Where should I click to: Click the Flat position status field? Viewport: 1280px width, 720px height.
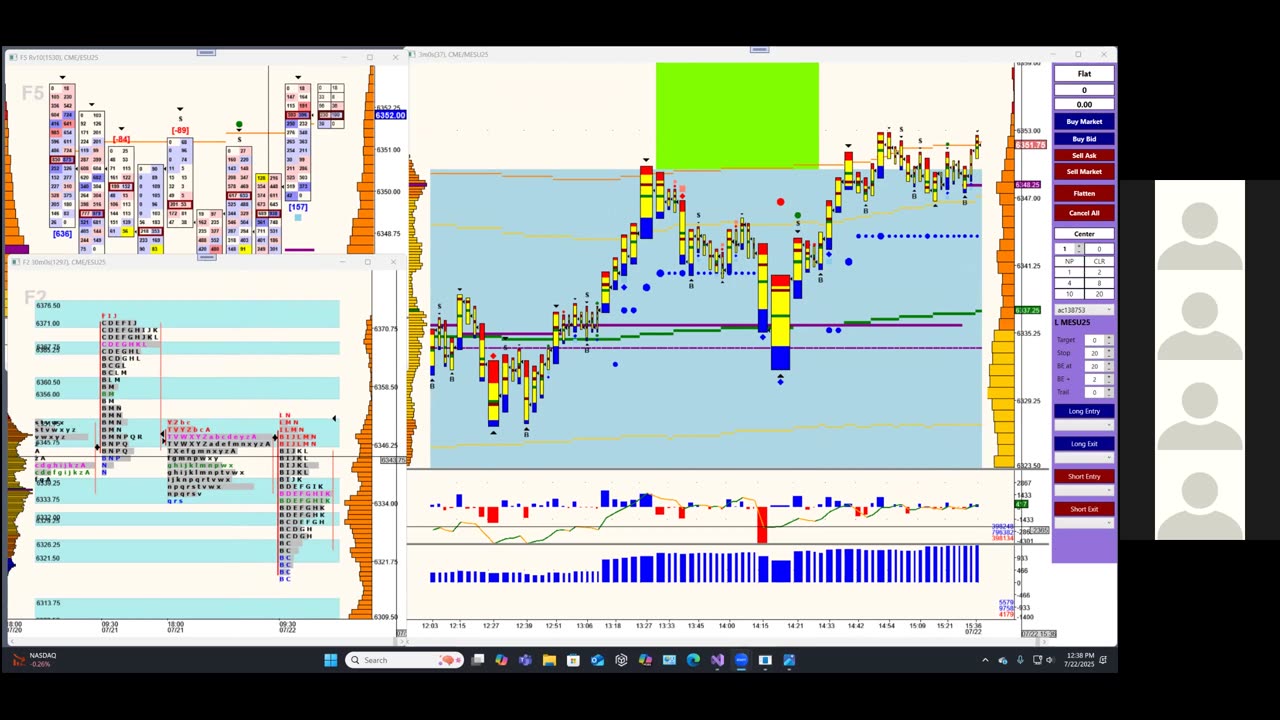coord(1084,74)
